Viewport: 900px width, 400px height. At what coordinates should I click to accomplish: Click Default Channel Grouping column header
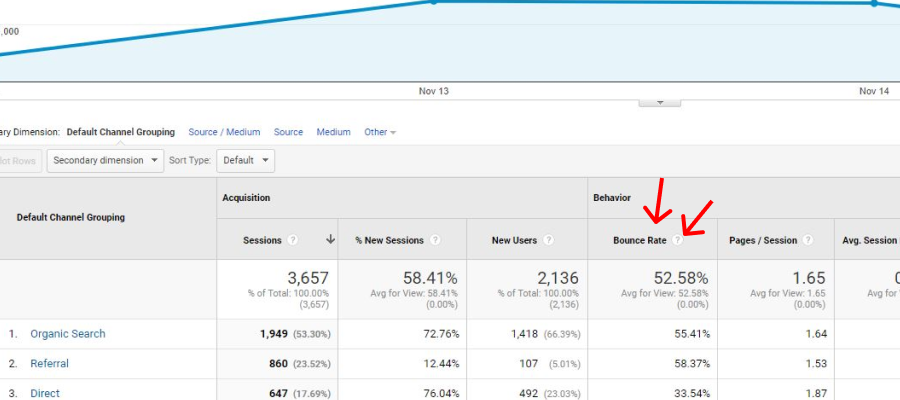71,218
